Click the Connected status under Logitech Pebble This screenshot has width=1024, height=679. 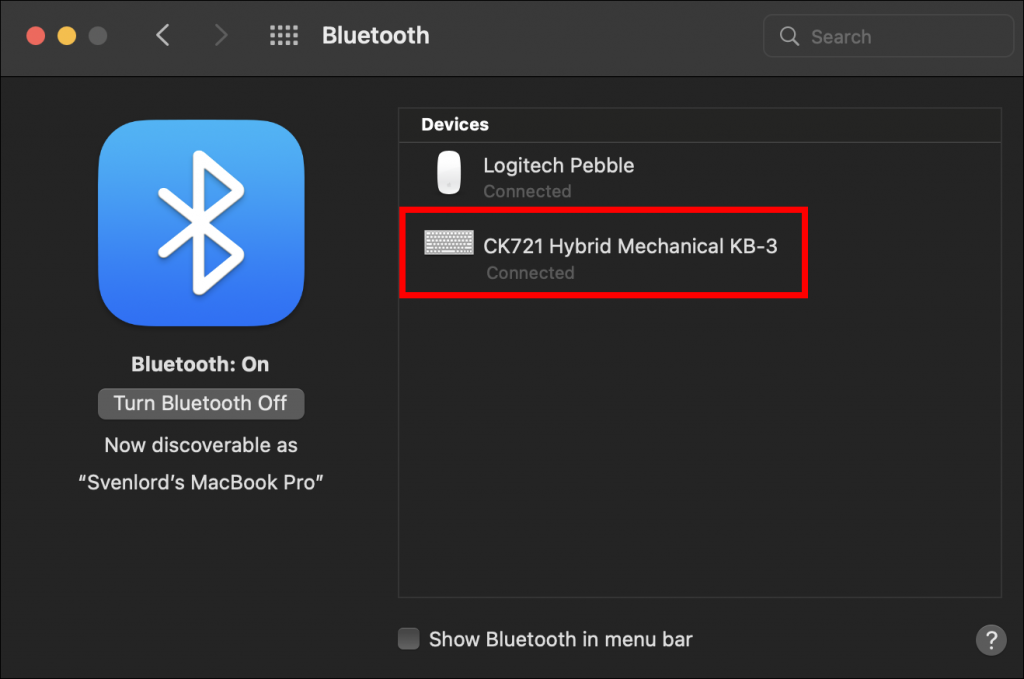(x=527, y=191)
